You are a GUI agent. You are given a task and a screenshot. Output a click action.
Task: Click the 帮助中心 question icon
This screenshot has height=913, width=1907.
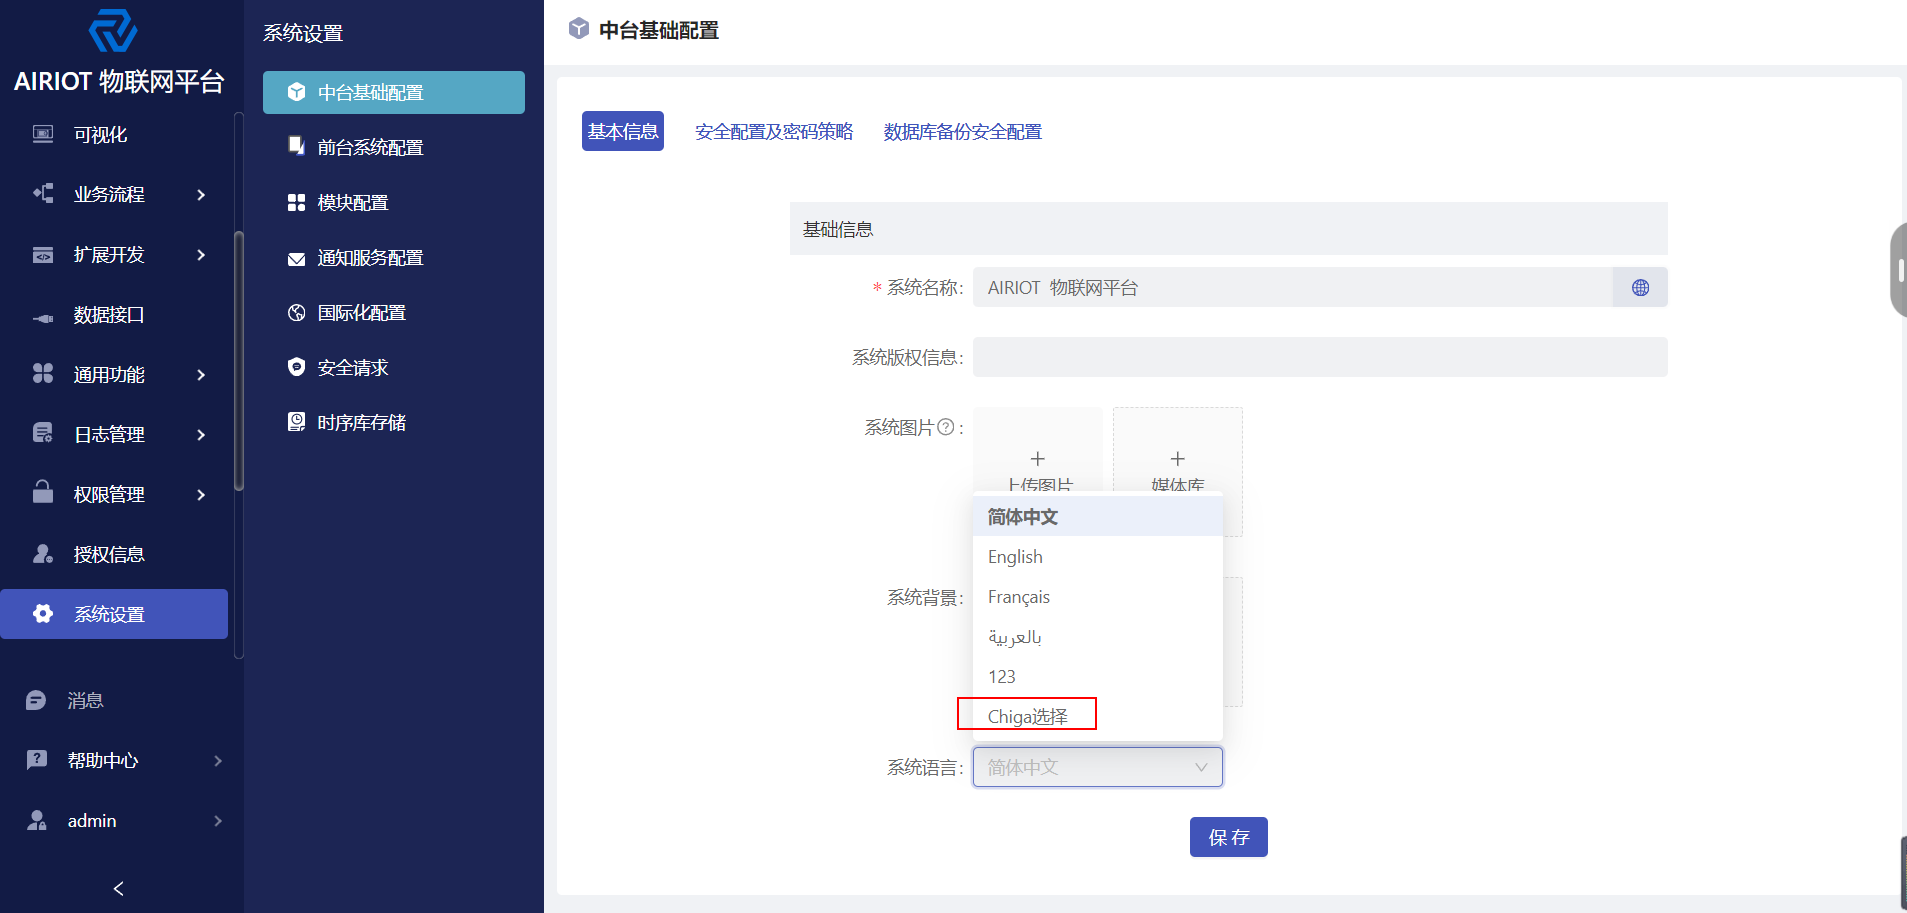click(x=36, y=760)
